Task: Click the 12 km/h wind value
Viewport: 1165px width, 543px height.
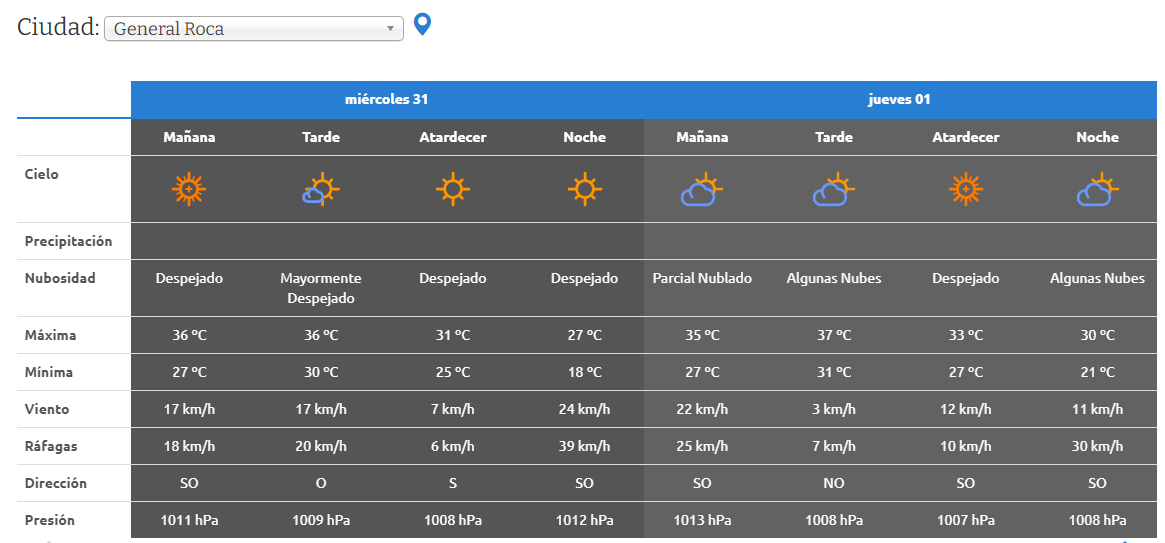Action: pyautogui.click(x=965, y=409)
